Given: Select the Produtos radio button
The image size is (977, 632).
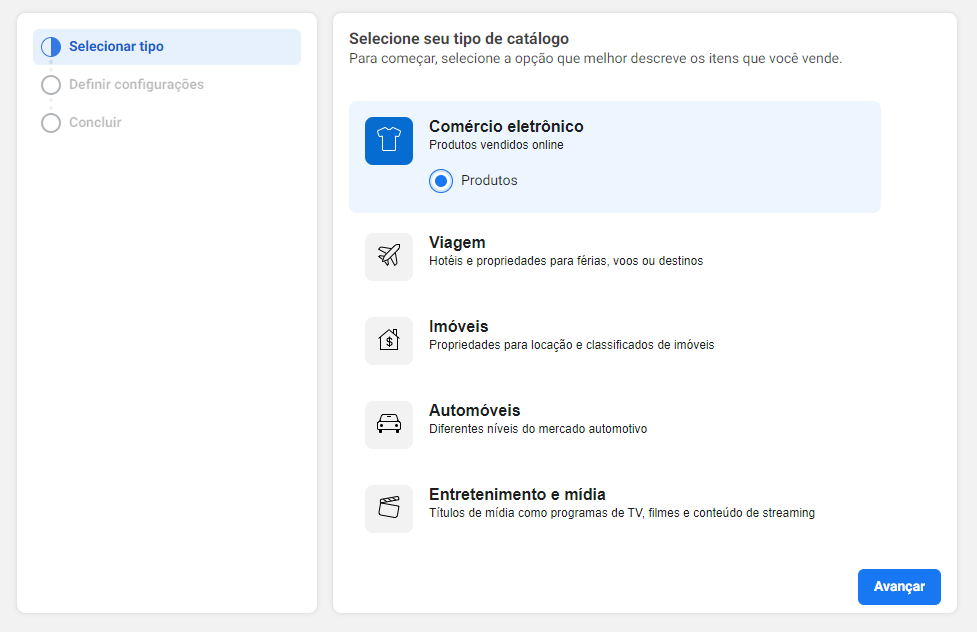Looking at the screenshot, I should (441, 181).
